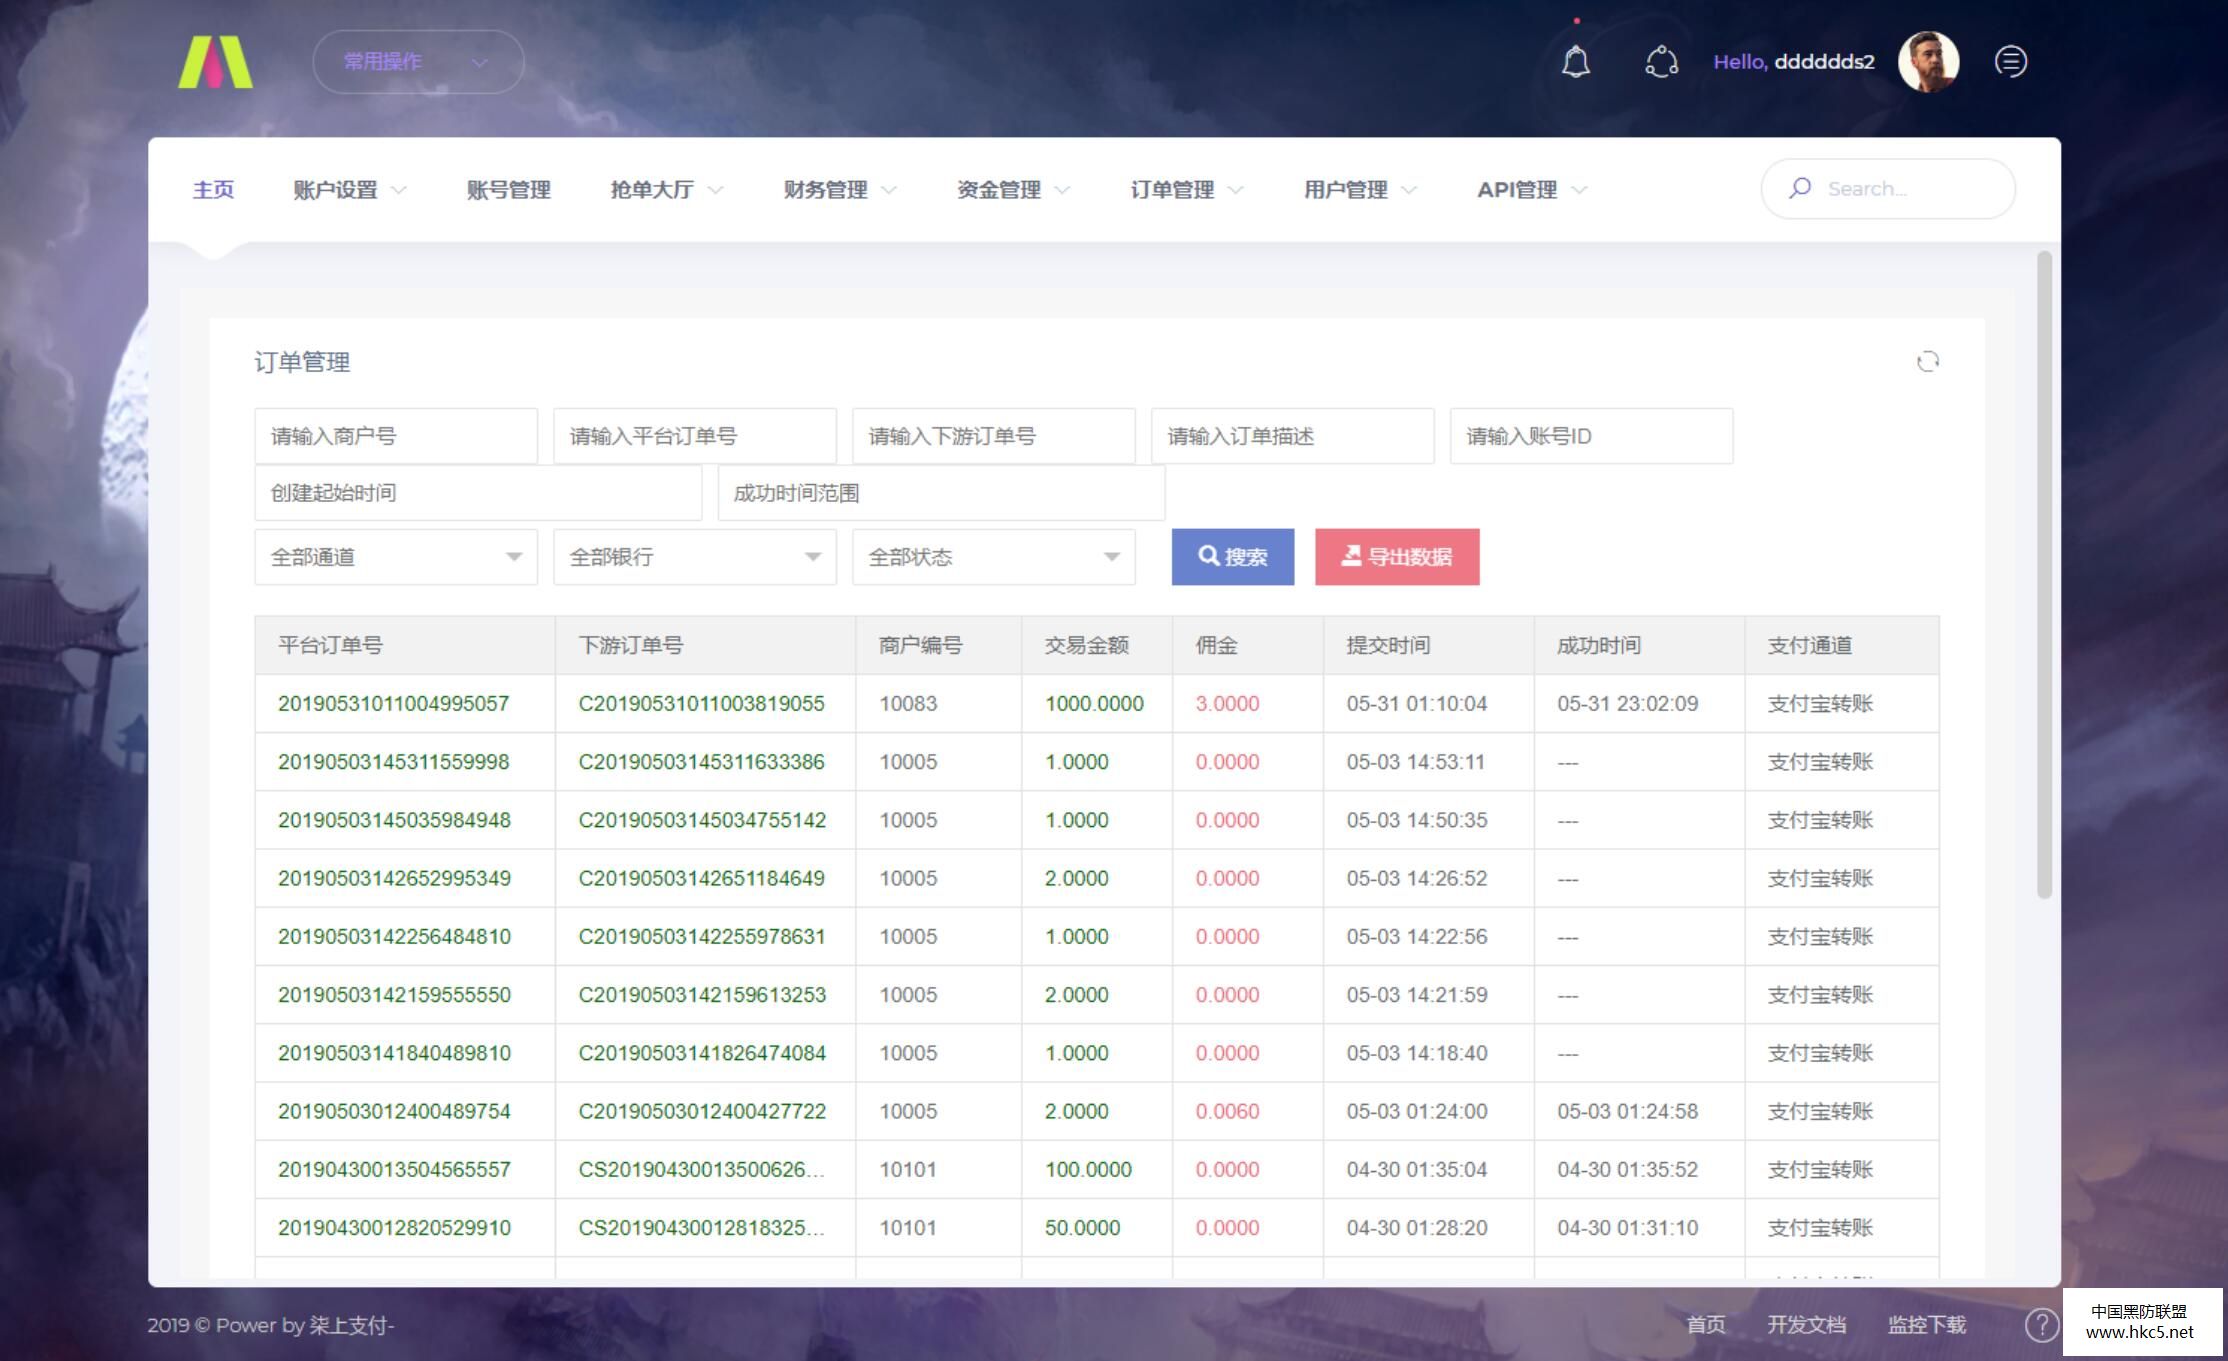Viewport: 2228px width, 1361px height.
Task: Expand the 订单管理 menu
Action: click(x=1187, y=190)
